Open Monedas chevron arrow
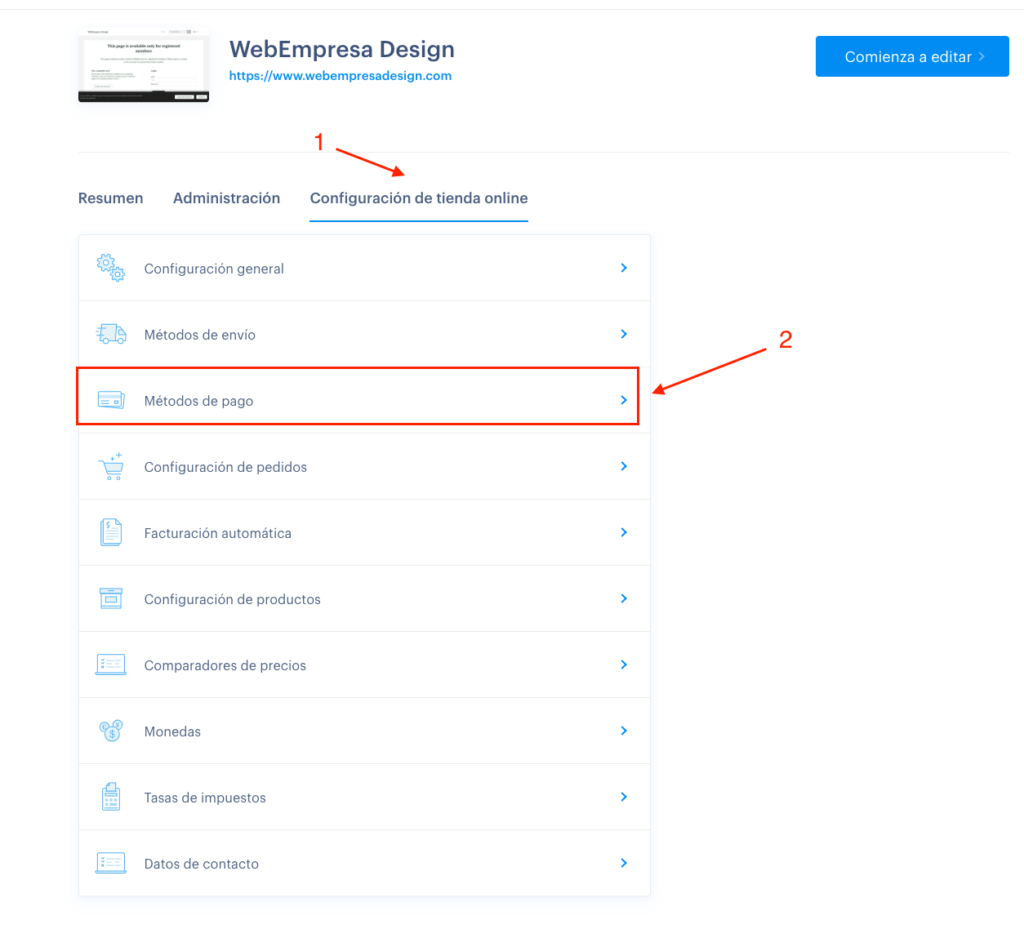The height and width of the screenshot is (938, 1024). click(624, 730)
